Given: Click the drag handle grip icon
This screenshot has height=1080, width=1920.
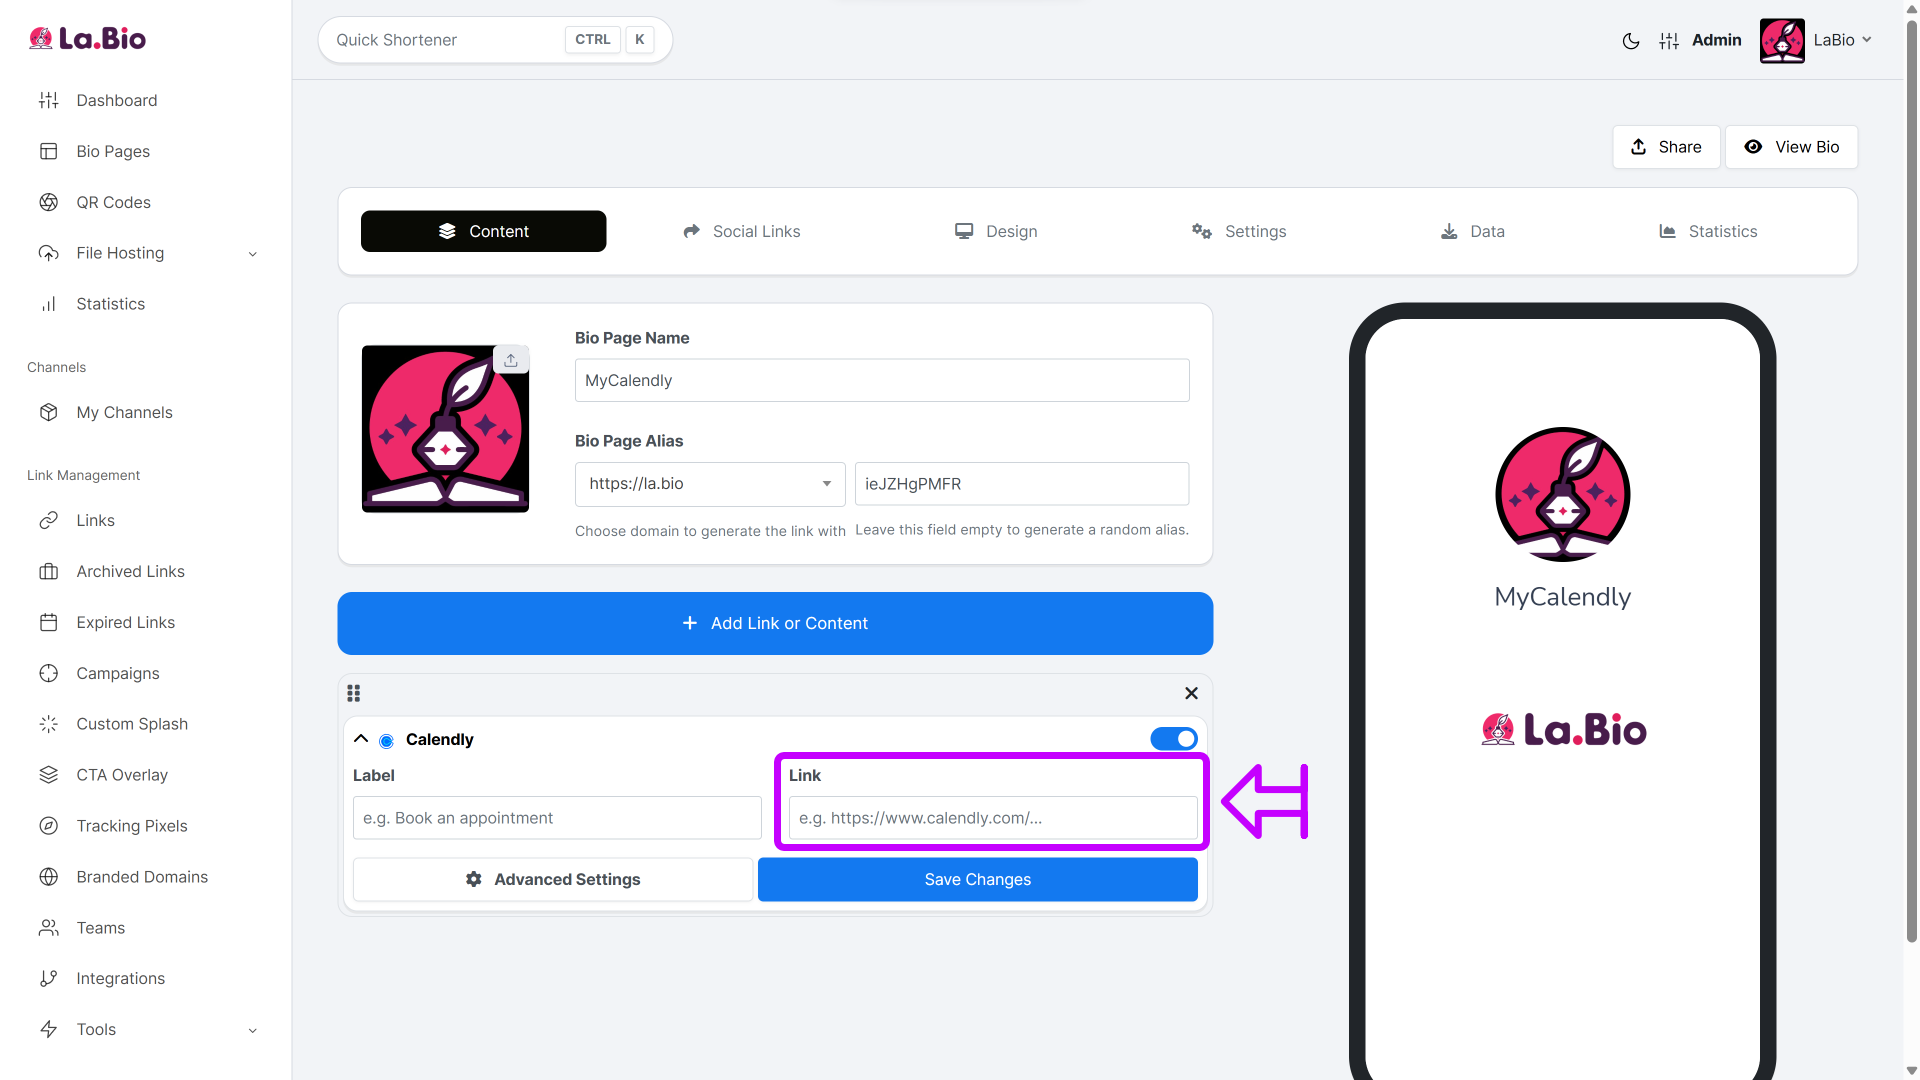Looking at the screenshot, I should (354, 693).
